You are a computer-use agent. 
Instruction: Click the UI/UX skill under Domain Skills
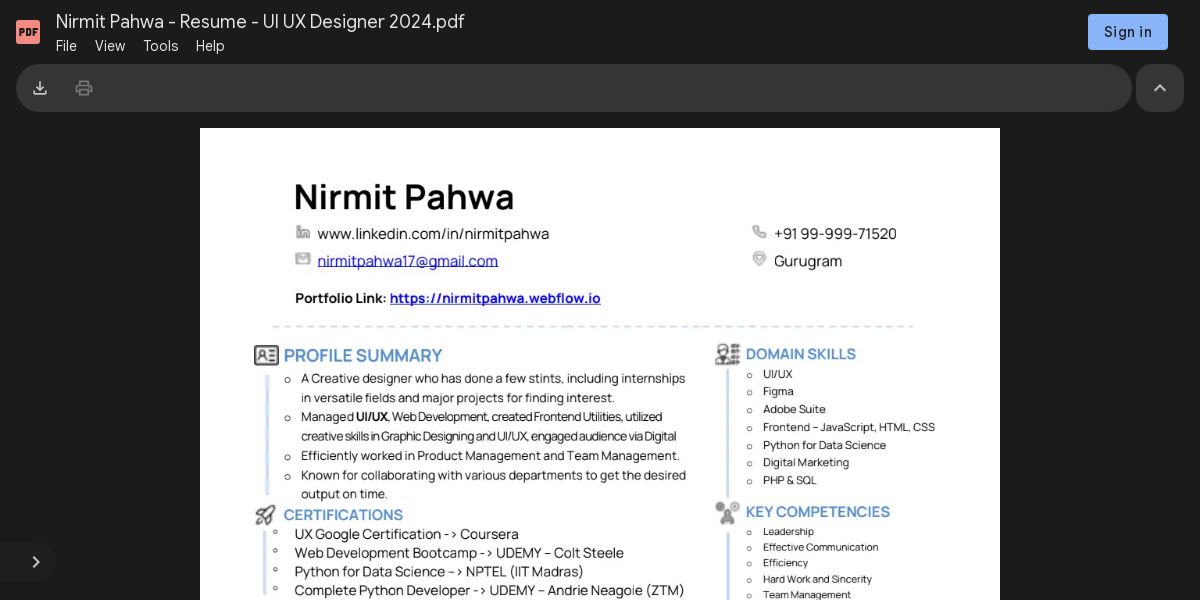[x=777, y=375]
